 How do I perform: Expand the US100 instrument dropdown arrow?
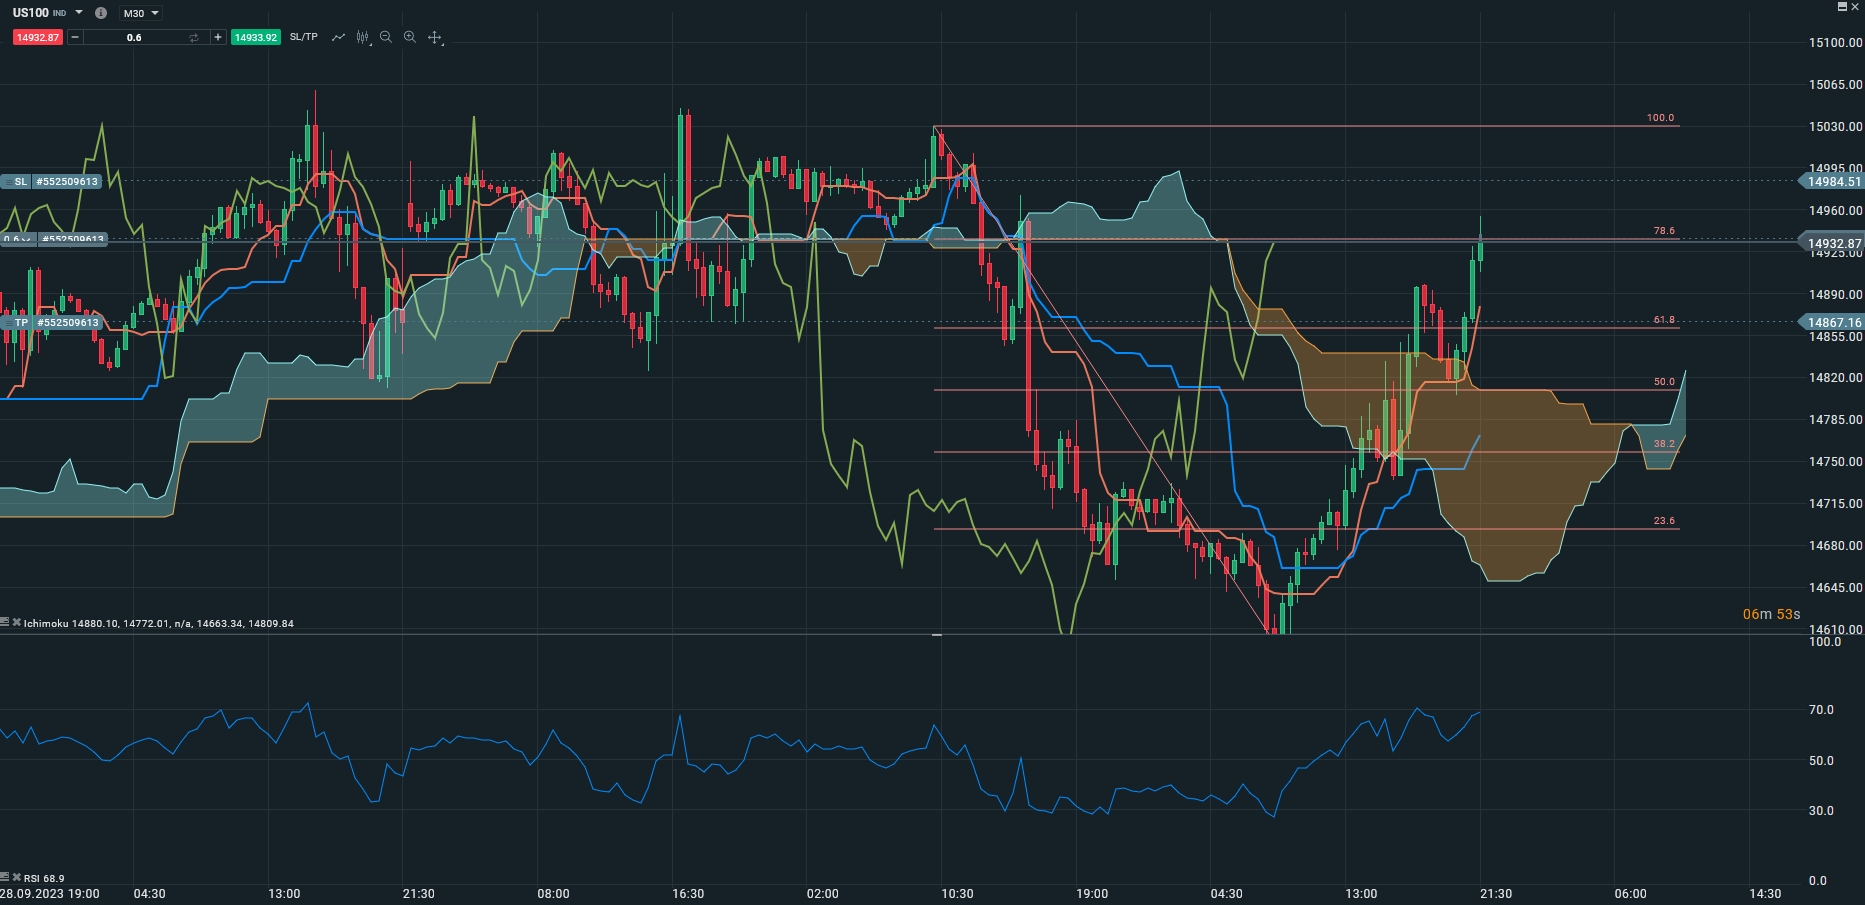(79, 13)
